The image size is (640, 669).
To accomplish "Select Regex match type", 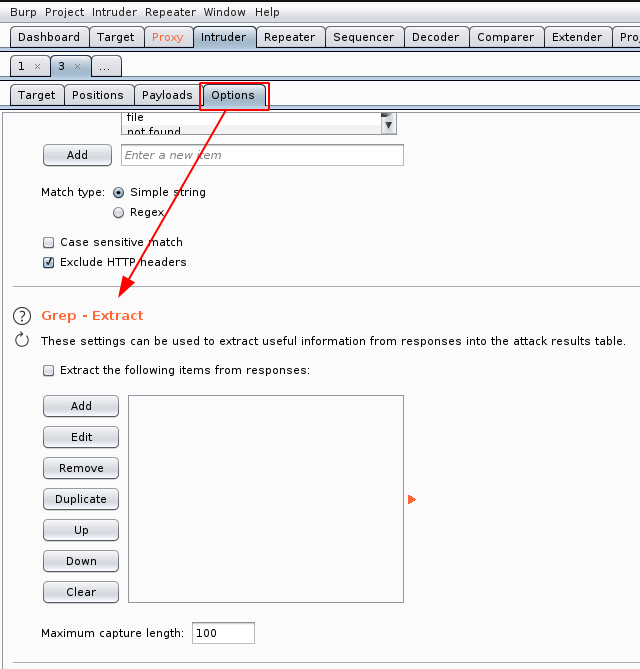I will click(118, 212).
